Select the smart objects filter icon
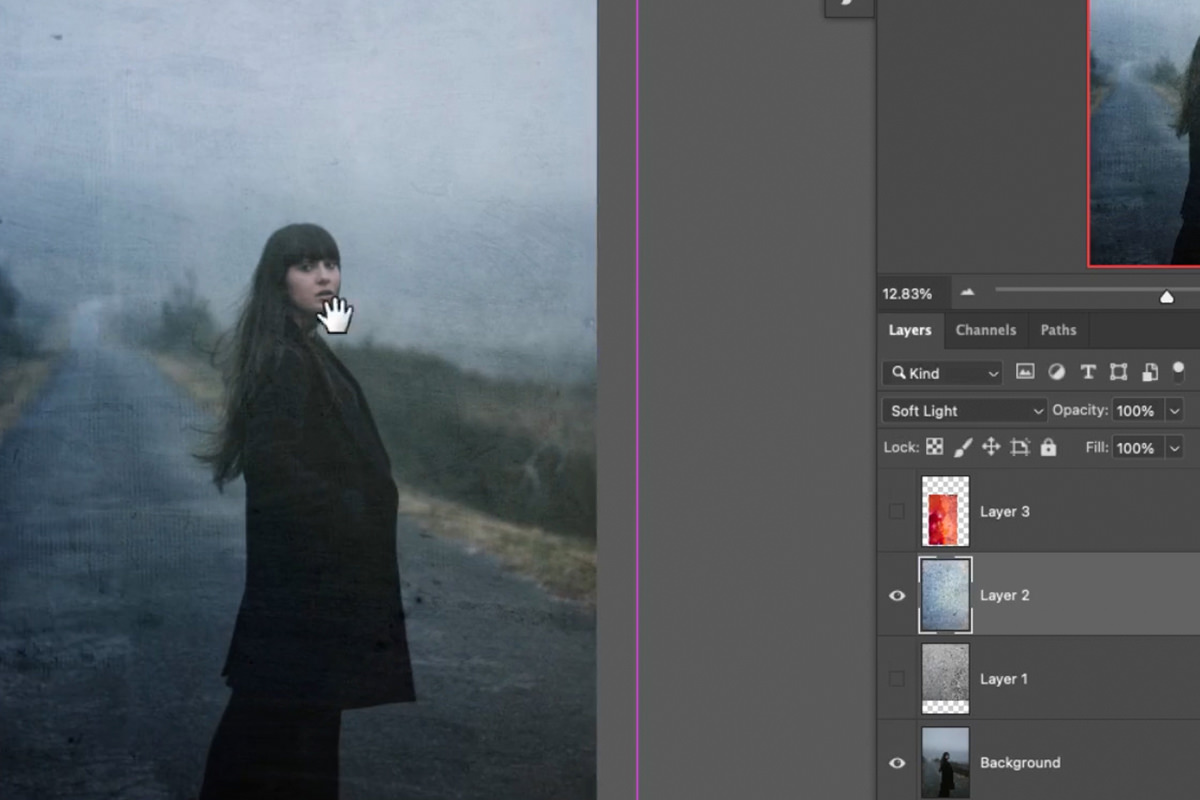1200x800 pixels. click(1150, 372)
